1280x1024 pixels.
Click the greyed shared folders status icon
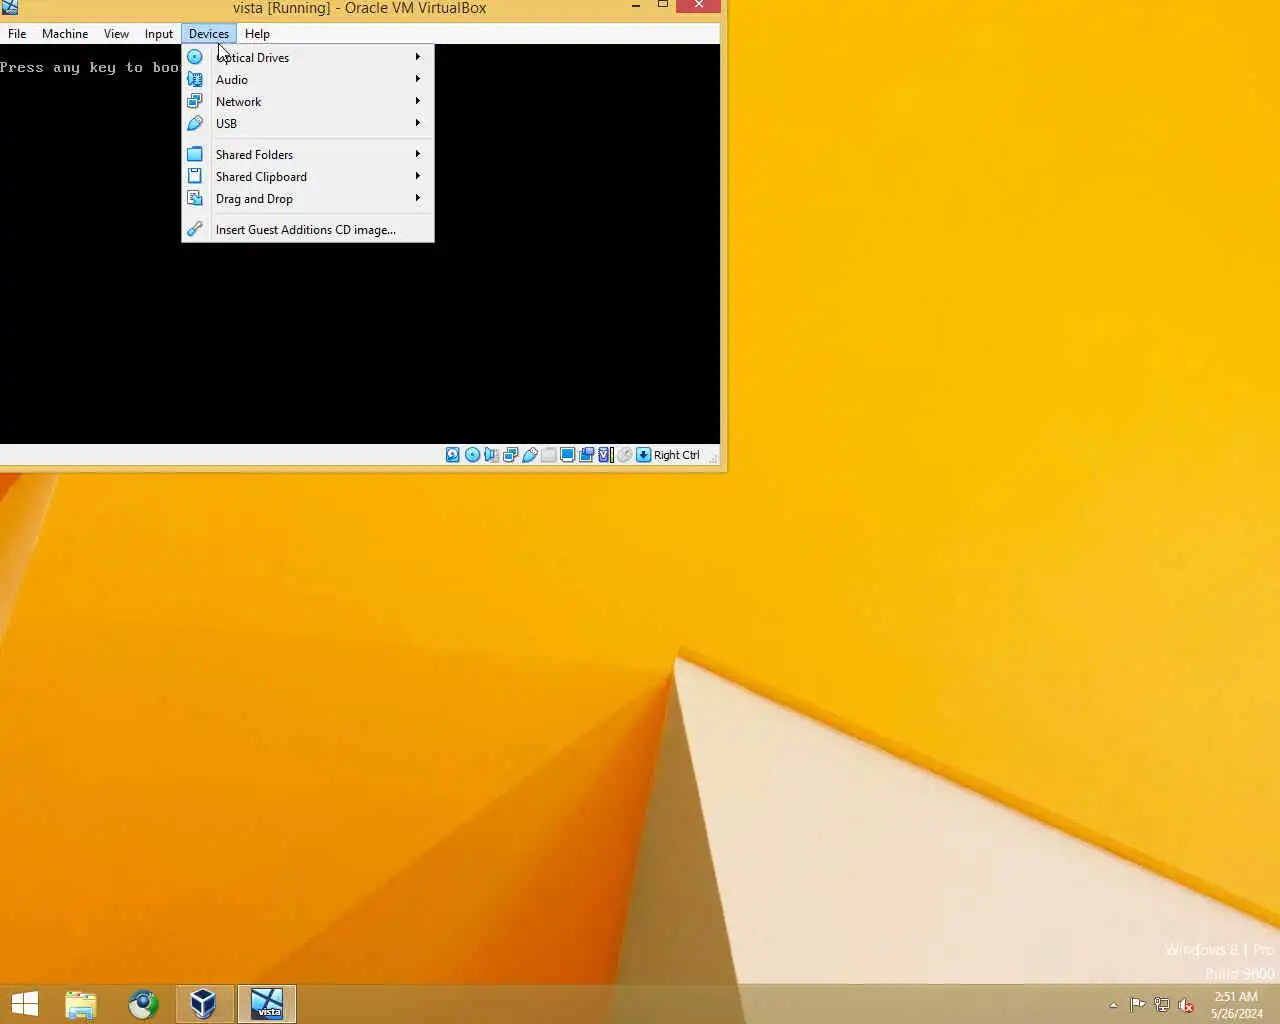click(x=548, y=455)
